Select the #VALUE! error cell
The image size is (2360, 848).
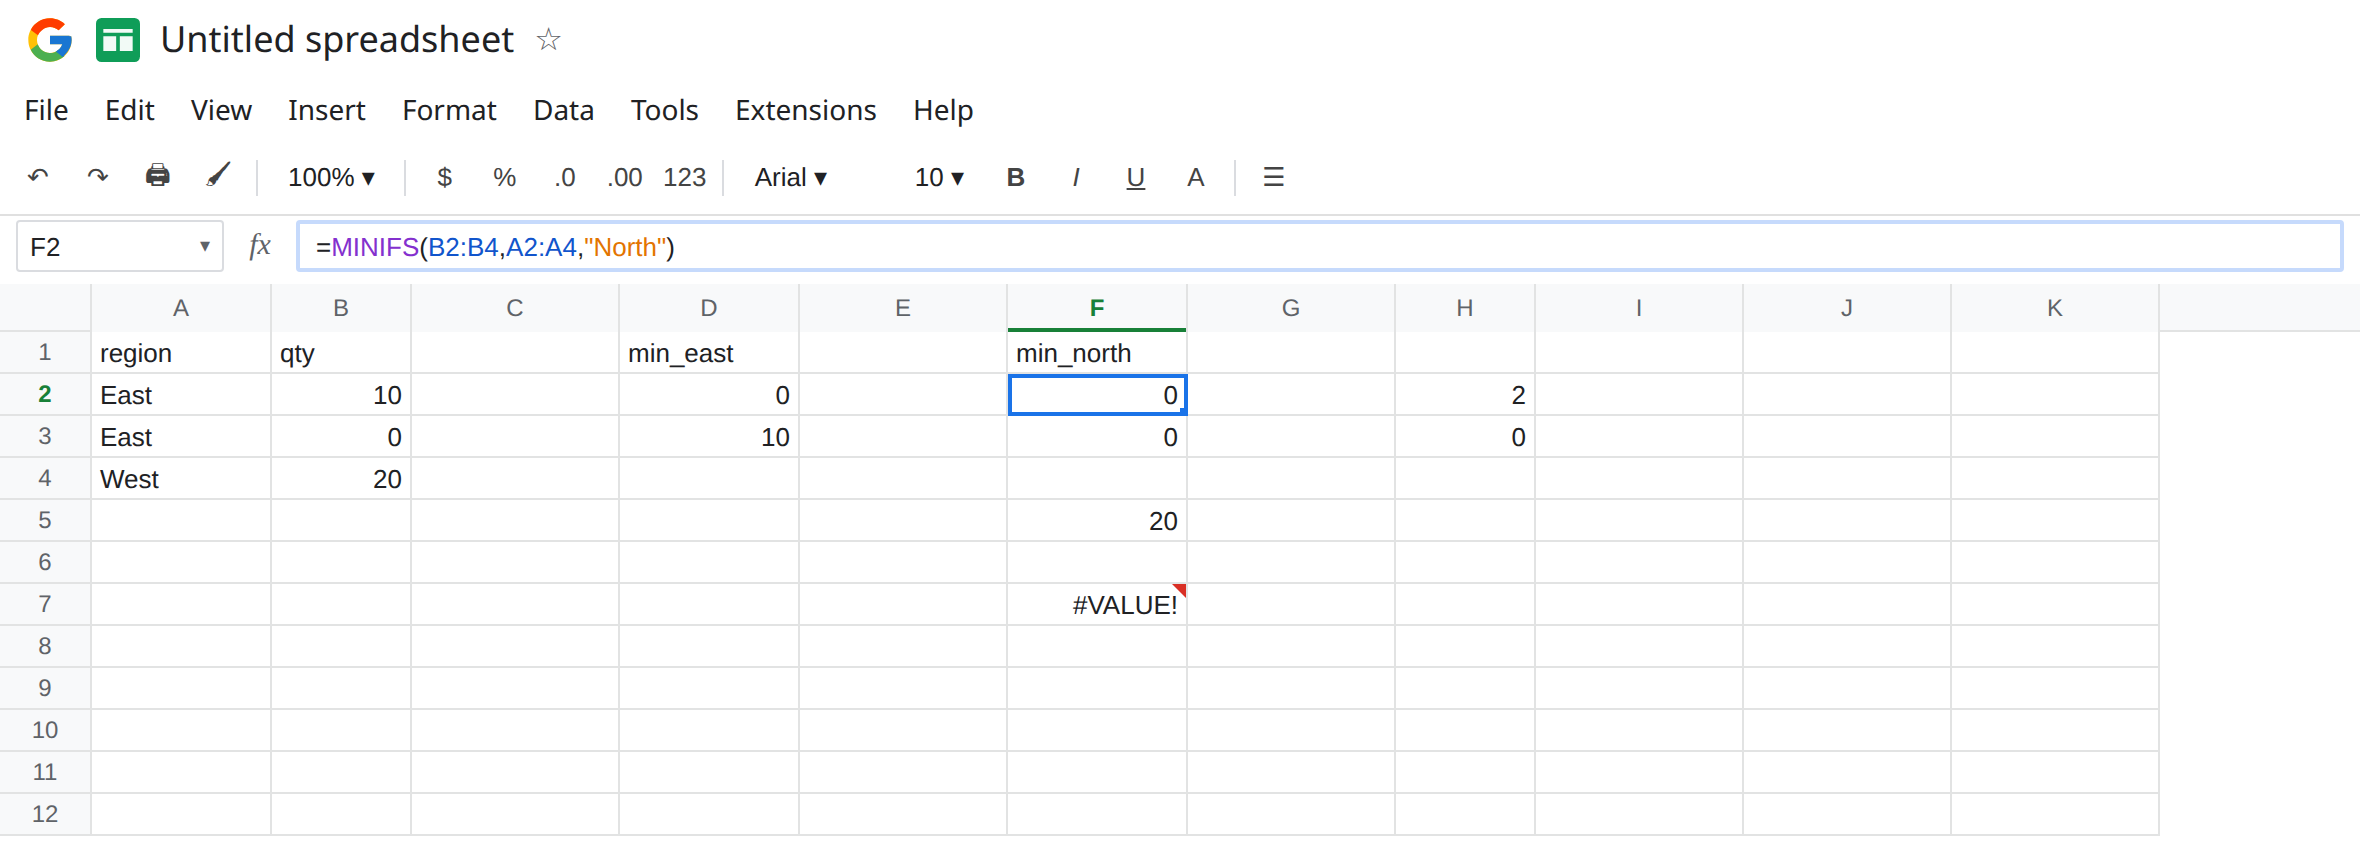[1097, 604]
